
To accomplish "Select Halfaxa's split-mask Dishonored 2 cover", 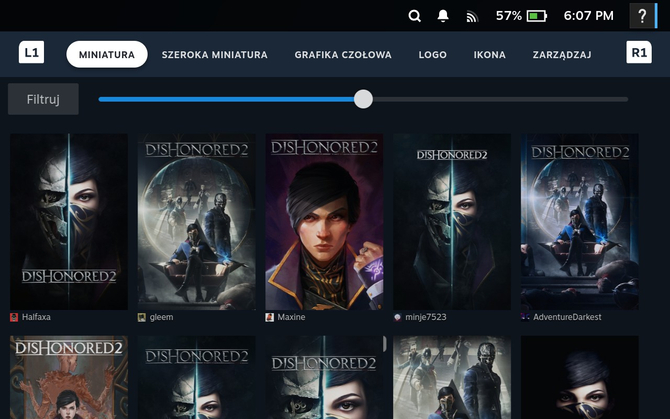I will 69,222.
